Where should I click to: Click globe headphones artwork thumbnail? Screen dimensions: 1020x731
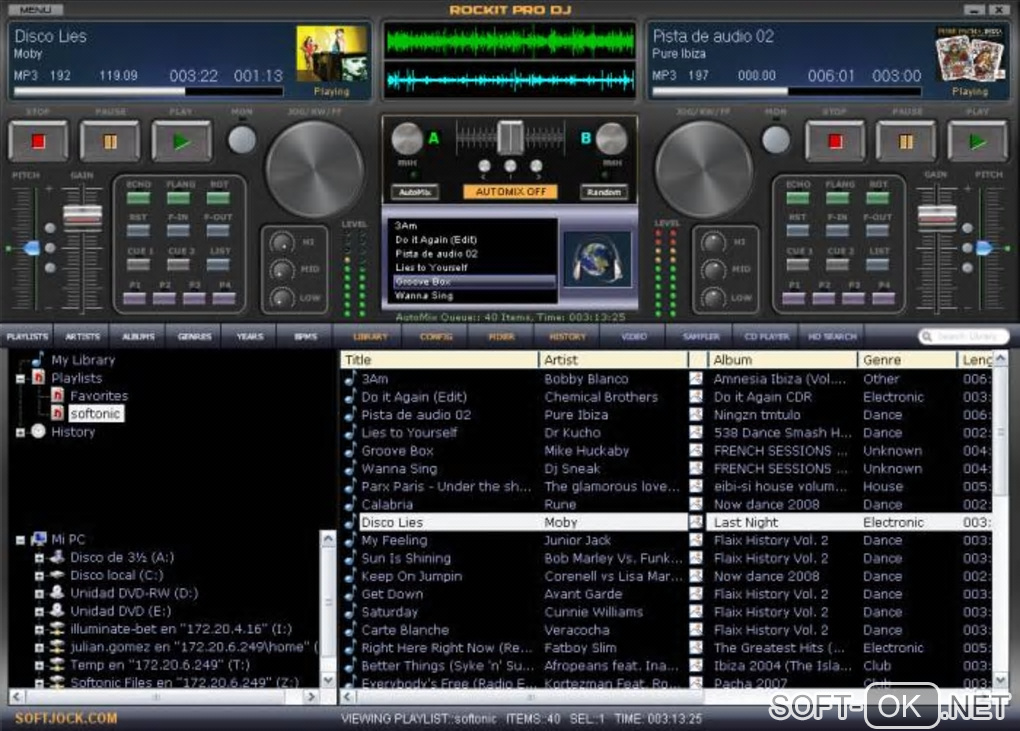597,259
